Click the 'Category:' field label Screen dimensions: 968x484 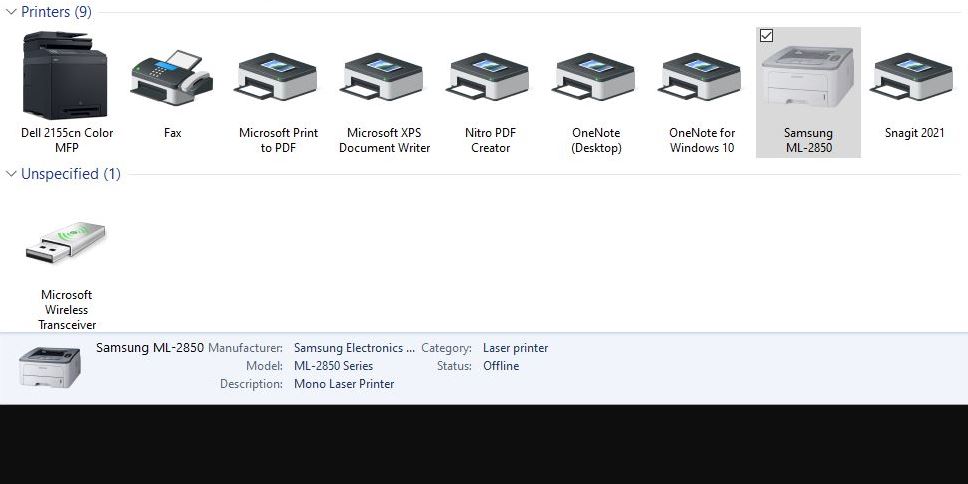tap(446, 348)
